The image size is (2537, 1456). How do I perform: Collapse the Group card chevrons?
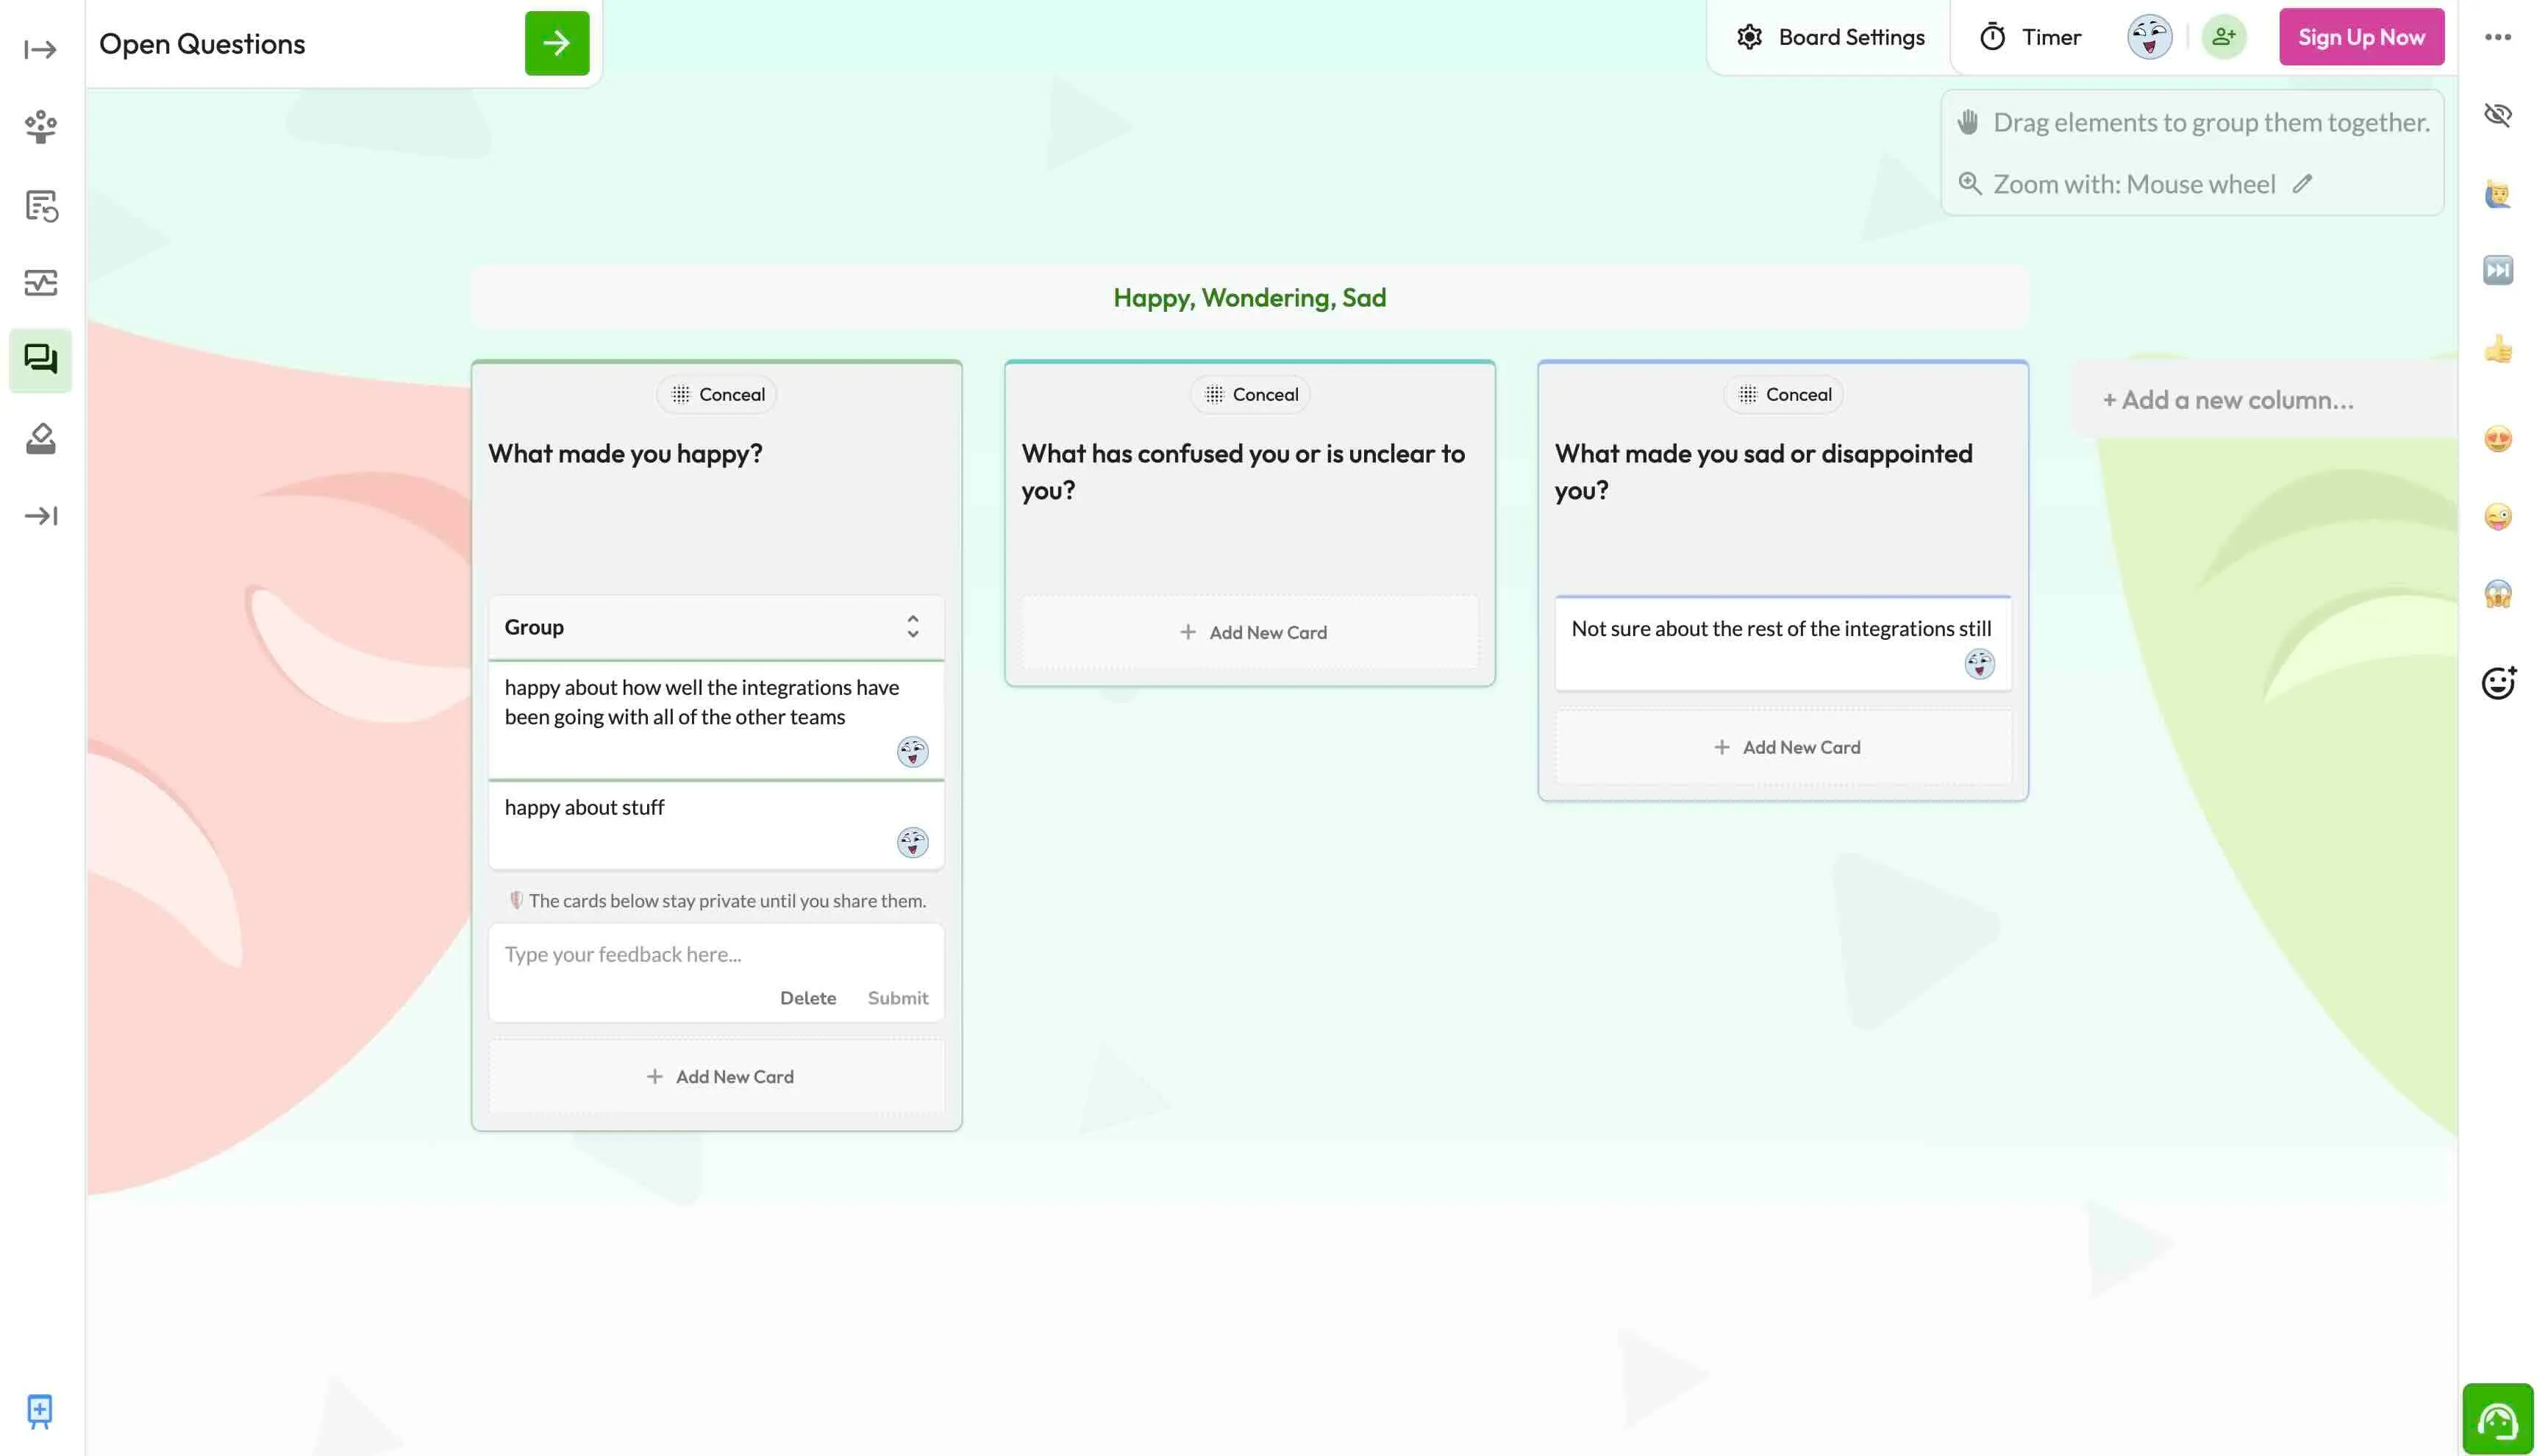912,627
